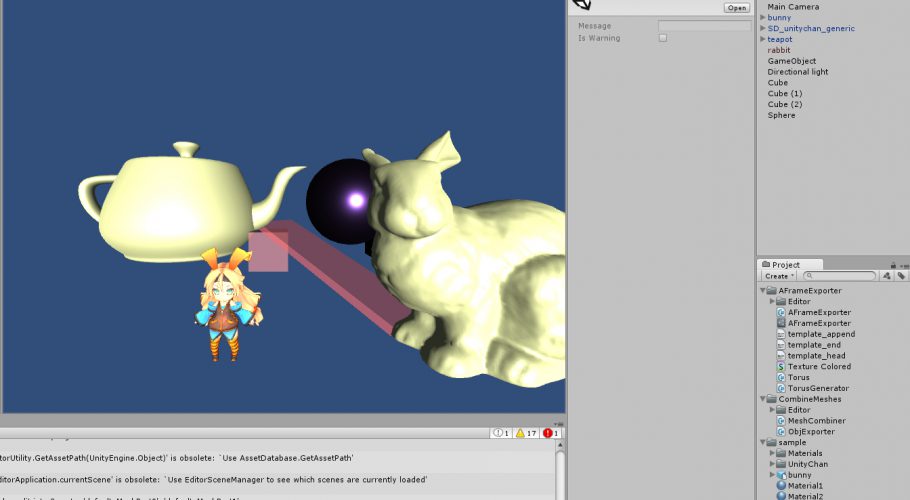910x500 pixels.
Task: Select rabbit in the Hierarchy
Action: (778, 50)
